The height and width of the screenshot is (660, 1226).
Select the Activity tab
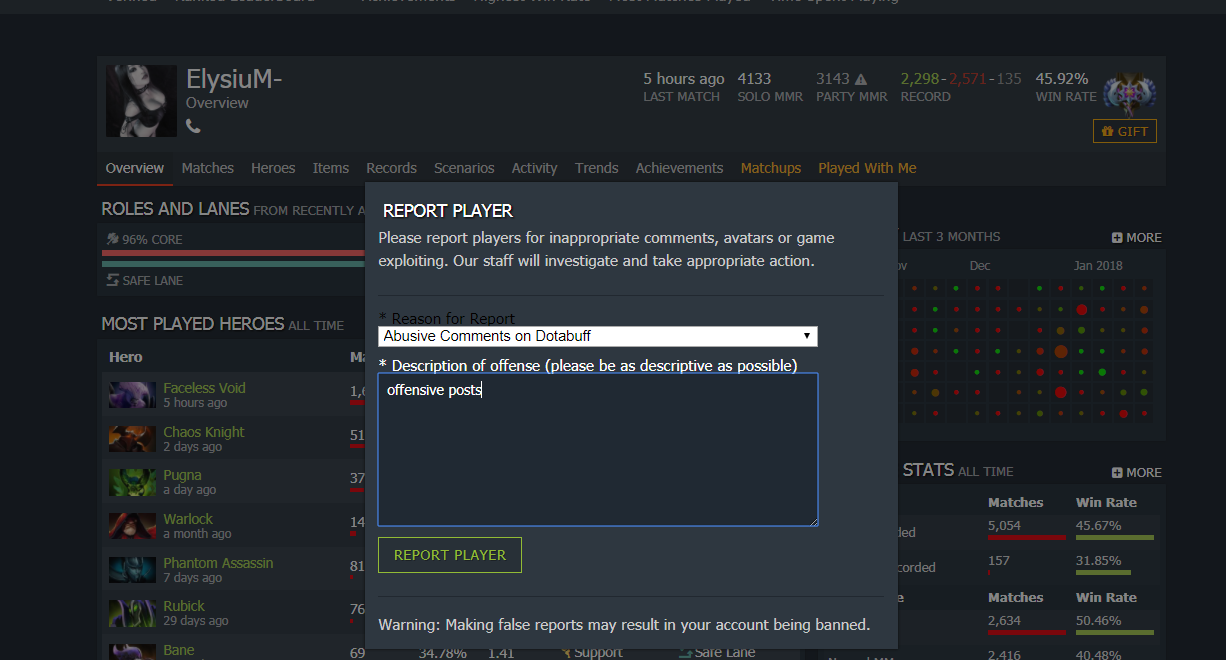click(x=535, y=168)
